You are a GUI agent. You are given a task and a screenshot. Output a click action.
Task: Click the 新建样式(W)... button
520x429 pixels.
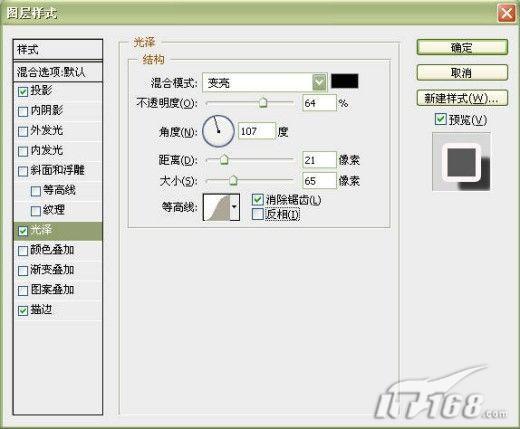462,98
